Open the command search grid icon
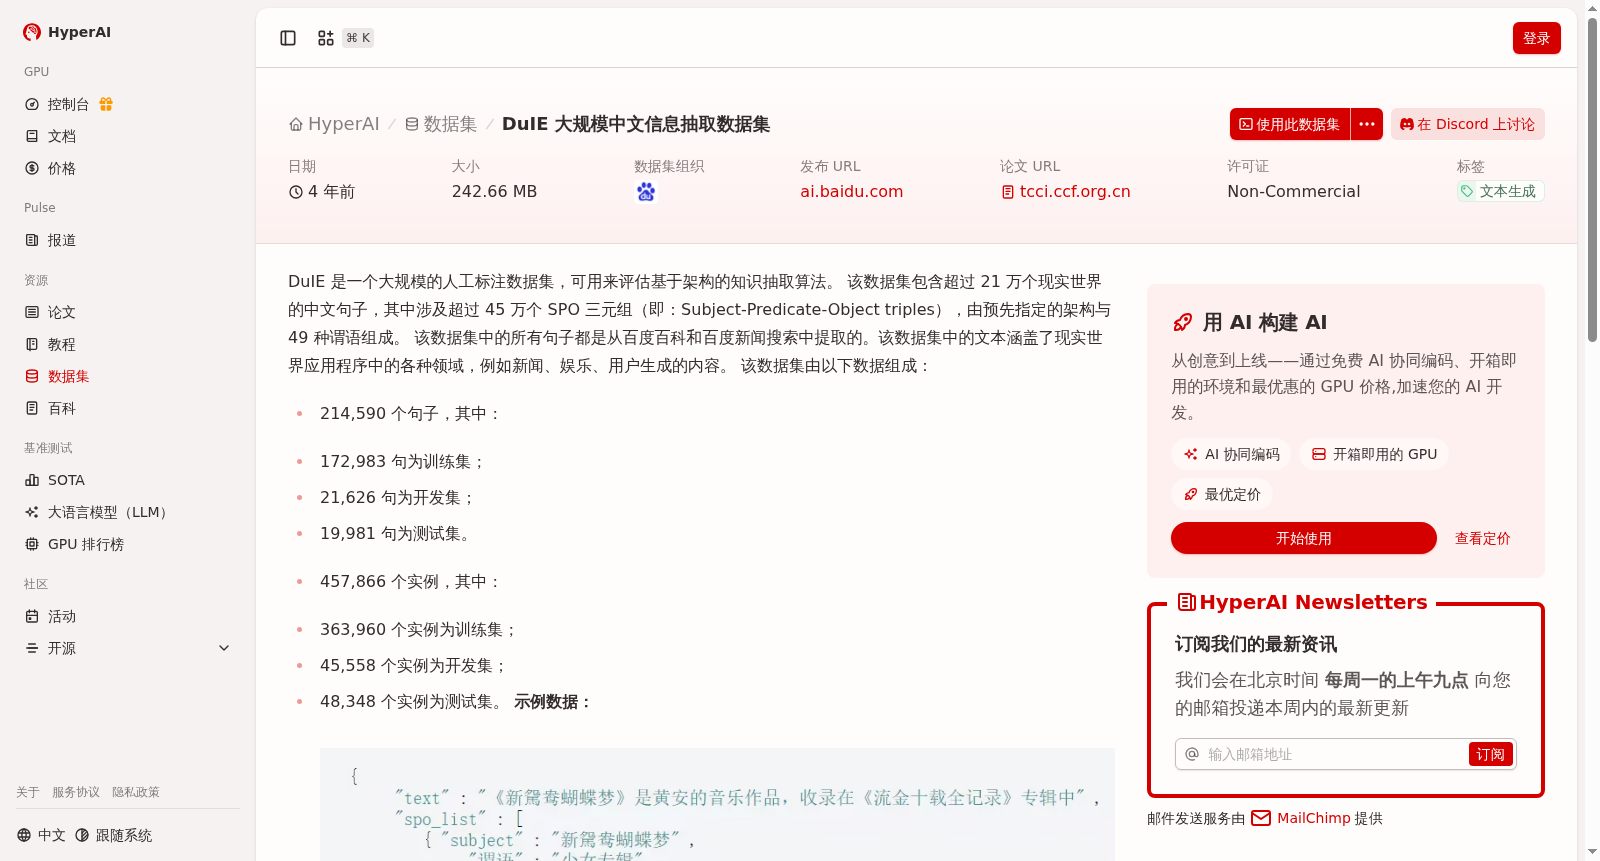 click(326, 38)
